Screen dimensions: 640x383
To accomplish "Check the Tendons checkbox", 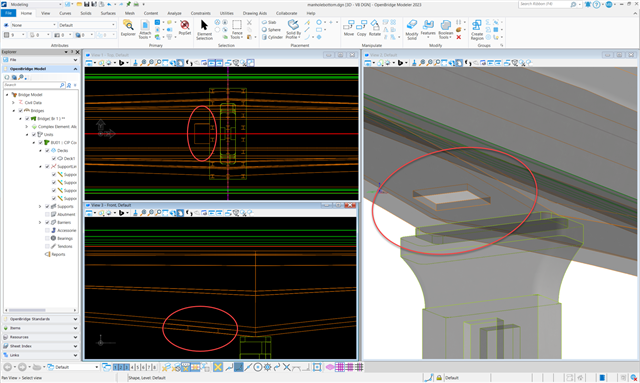I will click(x=47, y=246).
